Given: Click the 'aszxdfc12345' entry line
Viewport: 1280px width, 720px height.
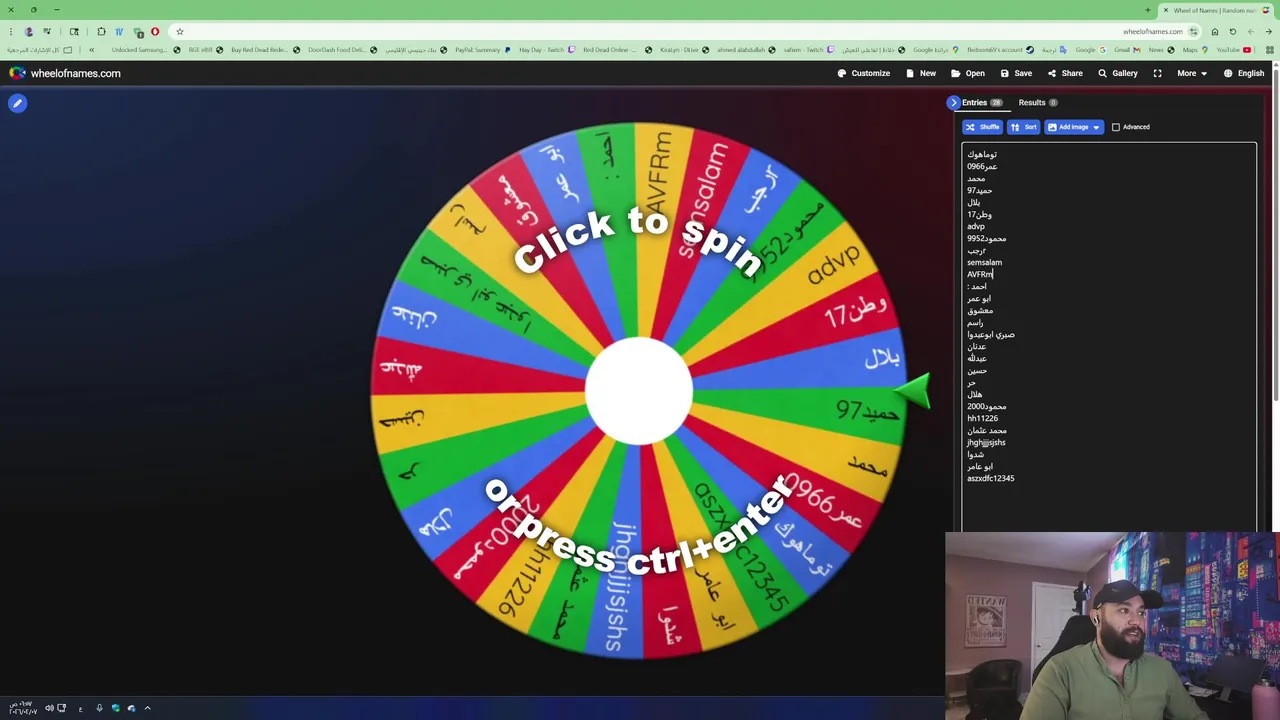Looking at the screenshot, I should point(990,478).
